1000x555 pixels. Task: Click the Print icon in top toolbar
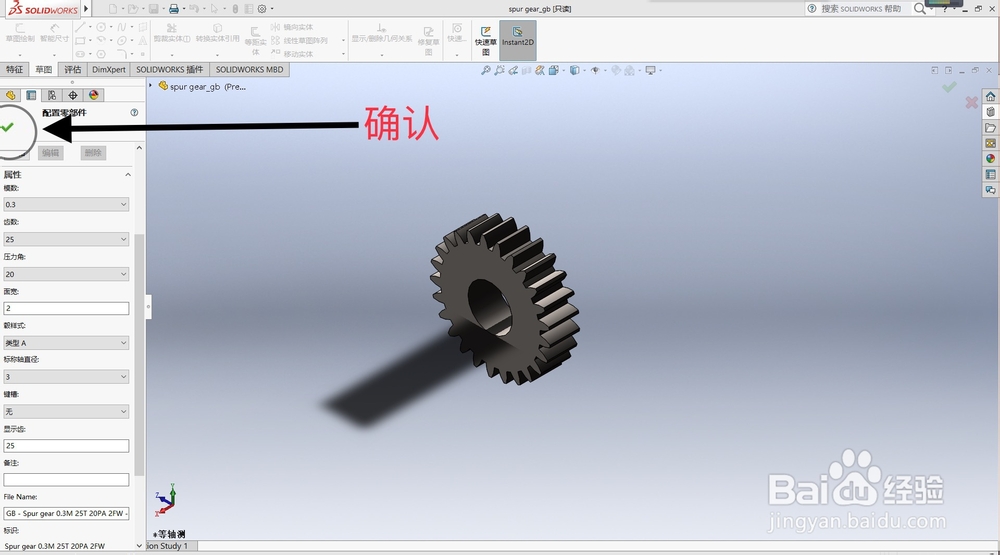pyautogui.click(x=173, y=9)
